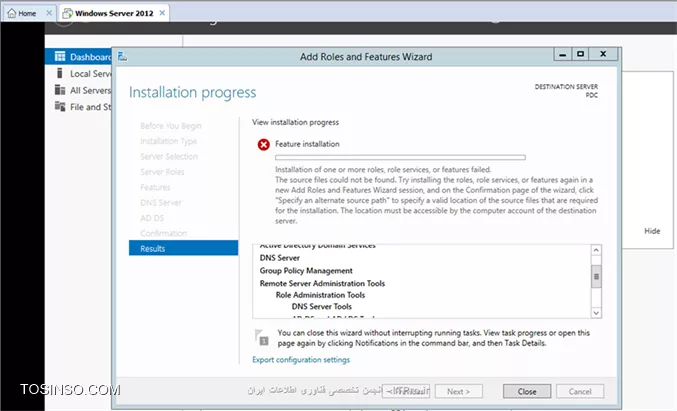Click the Dashboard icon in Server Manager
Viewport: 677px width, 411px height.
coord(60,57)
